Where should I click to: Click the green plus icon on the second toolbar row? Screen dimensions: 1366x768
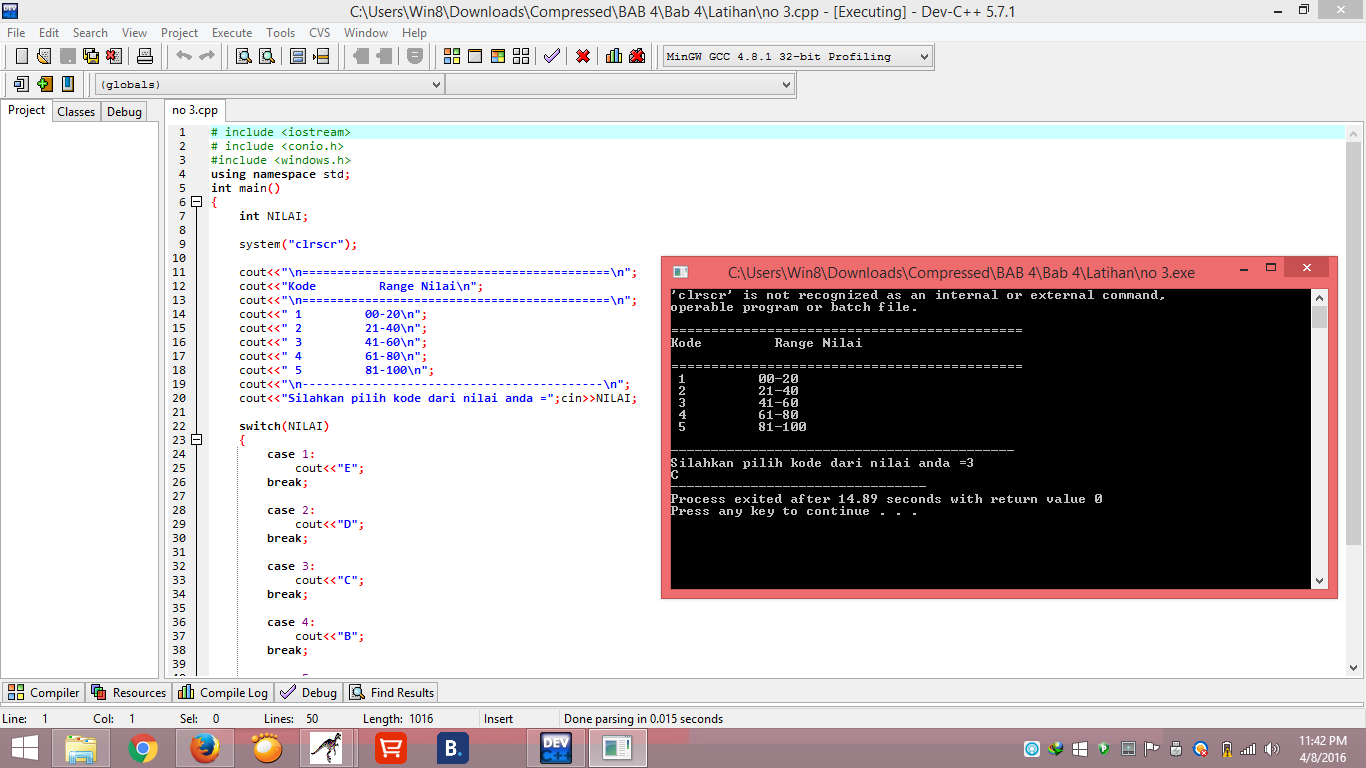pos(44,85)
